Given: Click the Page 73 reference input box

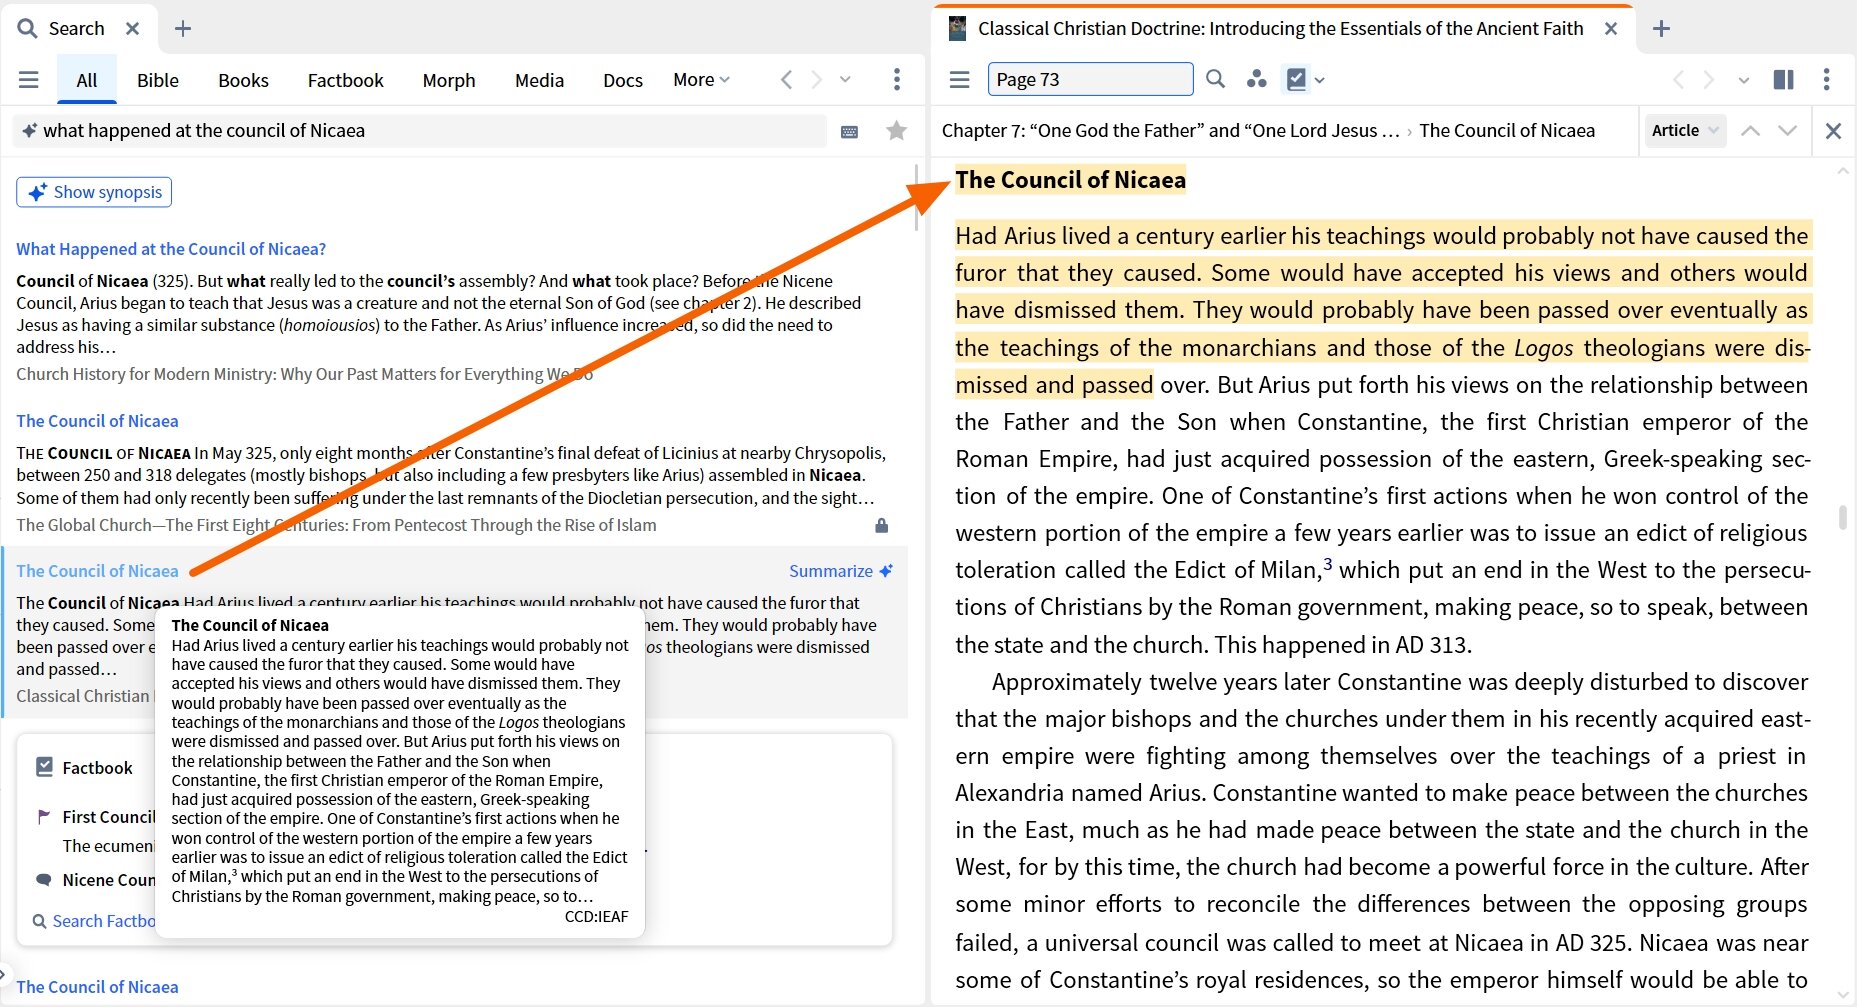Looking at the screenshot, I should tap(1089, 79).
